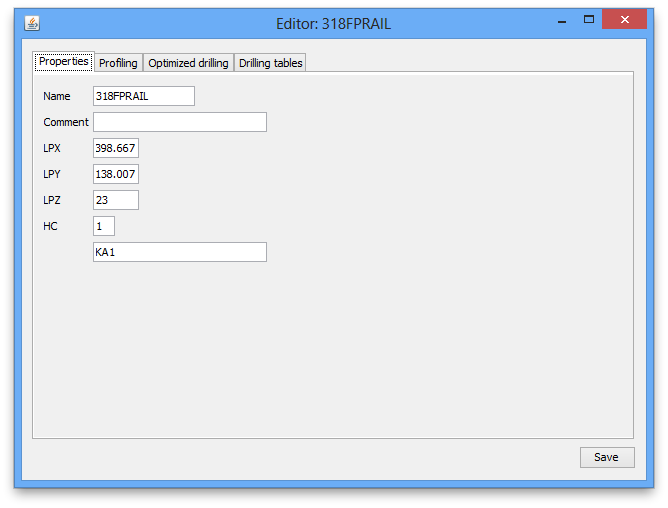Screen dimensions: 668x508
Task: Click the Name field containing 318FPRAIL
Action: (x=144, y=96)
